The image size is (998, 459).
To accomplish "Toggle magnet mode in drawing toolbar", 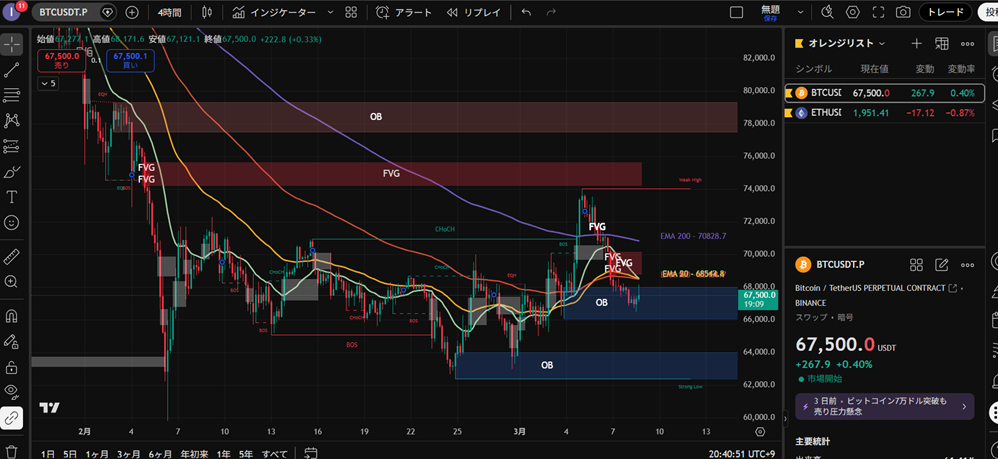I will point(12,316).
